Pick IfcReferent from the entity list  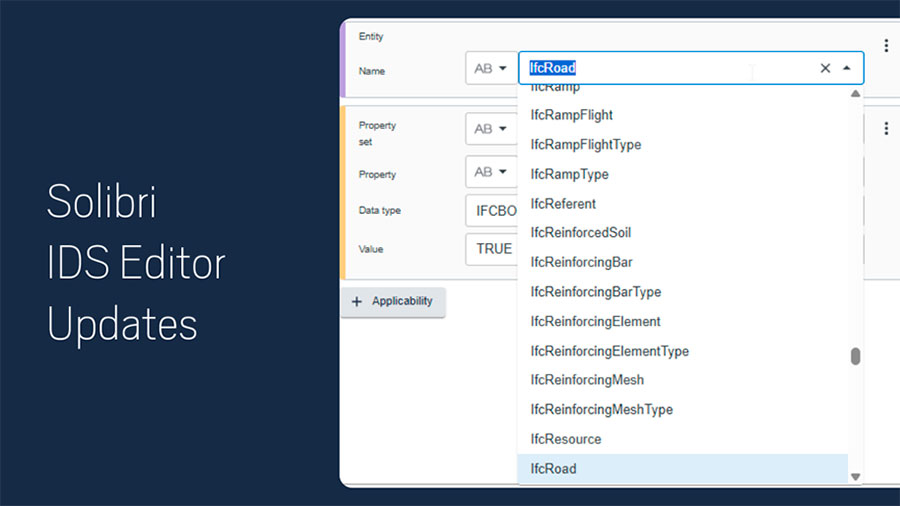click(x=563, y=204)
